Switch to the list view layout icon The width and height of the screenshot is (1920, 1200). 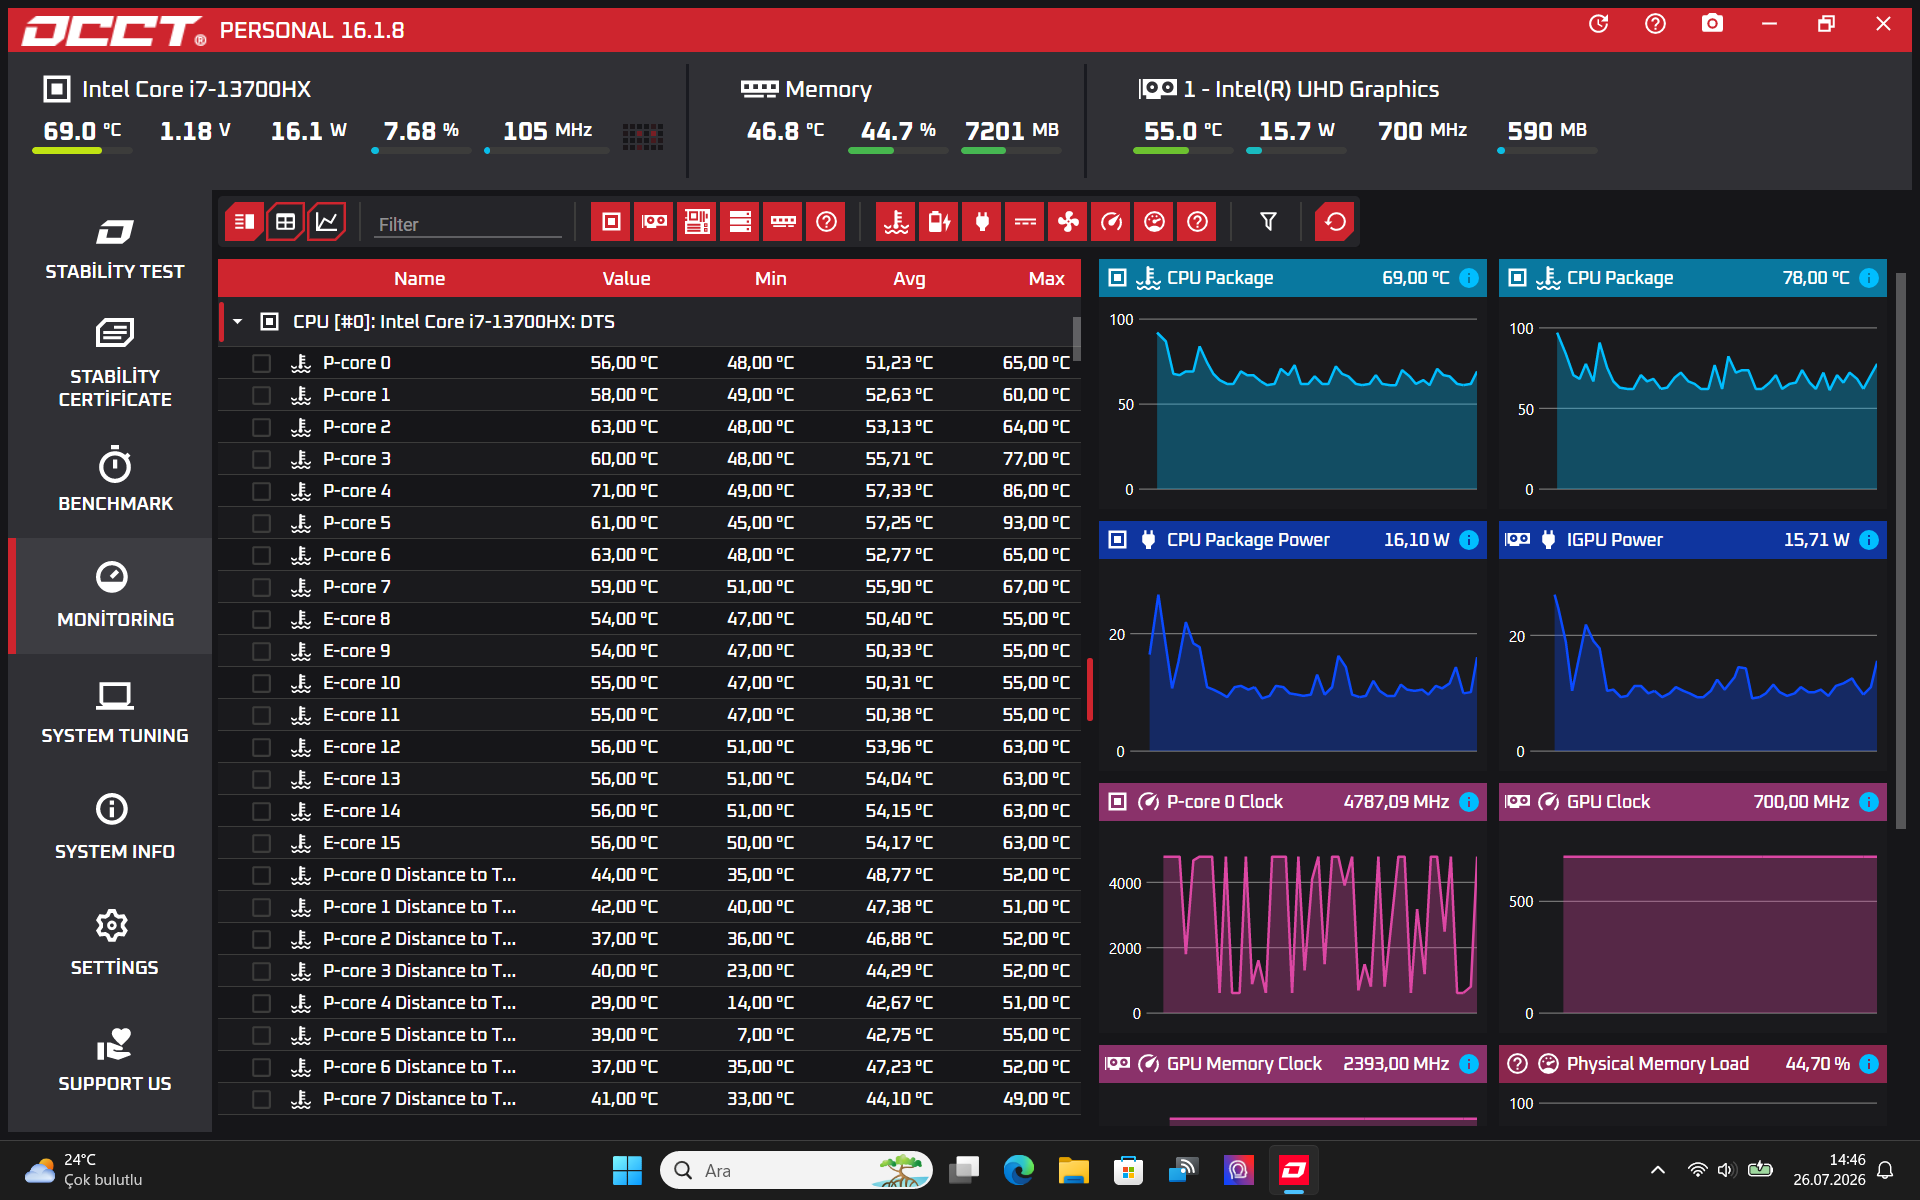pyautogui.click(x=244, y=222)
